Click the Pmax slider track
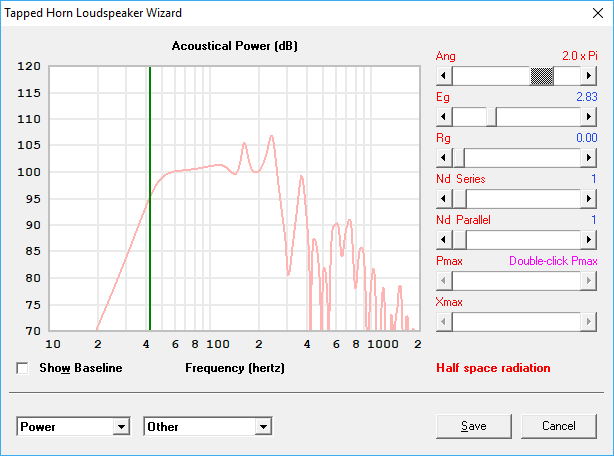614x456 pixels. tap(516, 281)
